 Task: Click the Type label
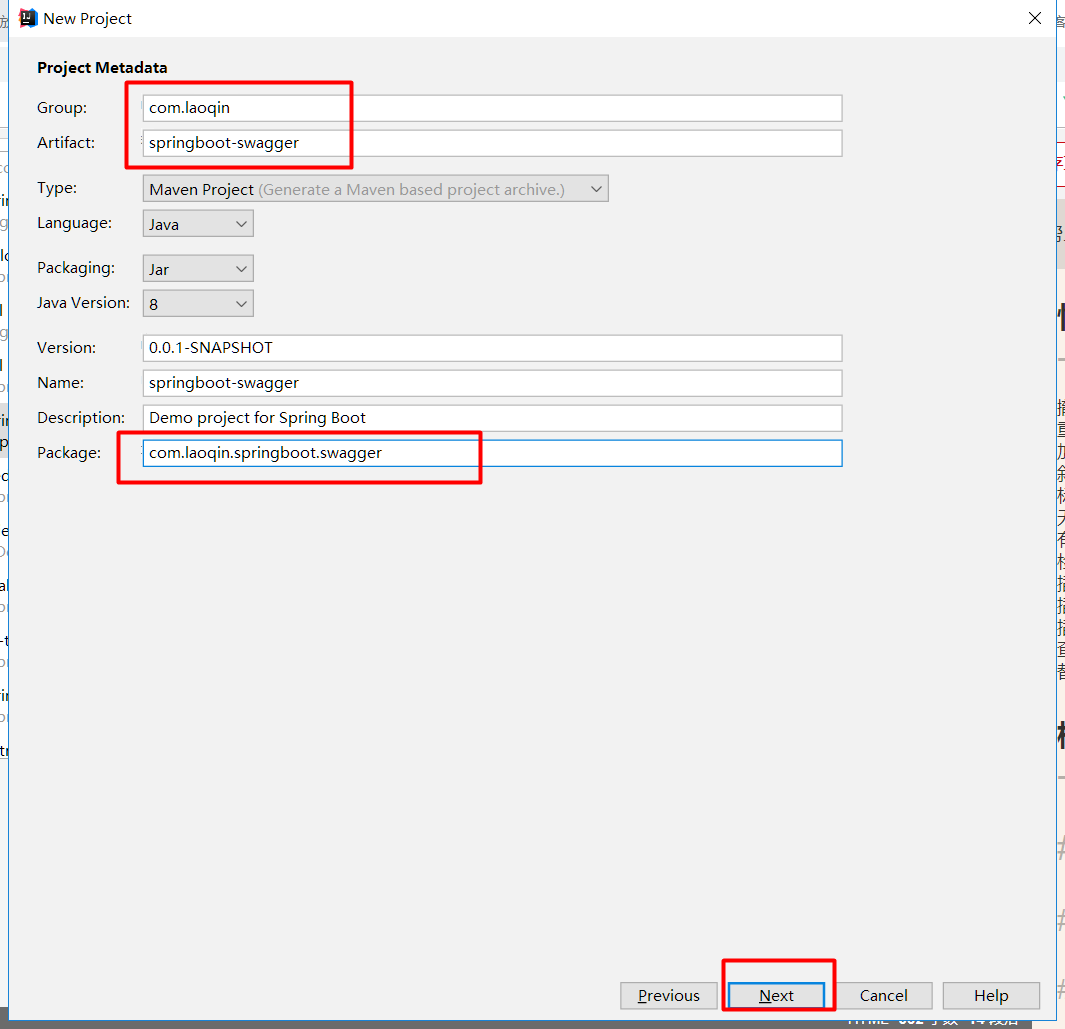[x=56, y=187]
